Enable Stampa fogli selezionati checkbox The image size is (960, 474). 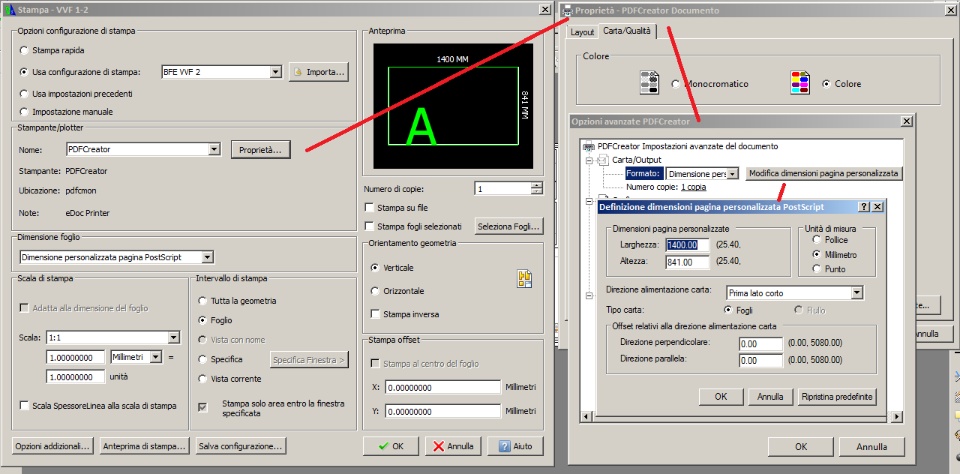(369, 226)
